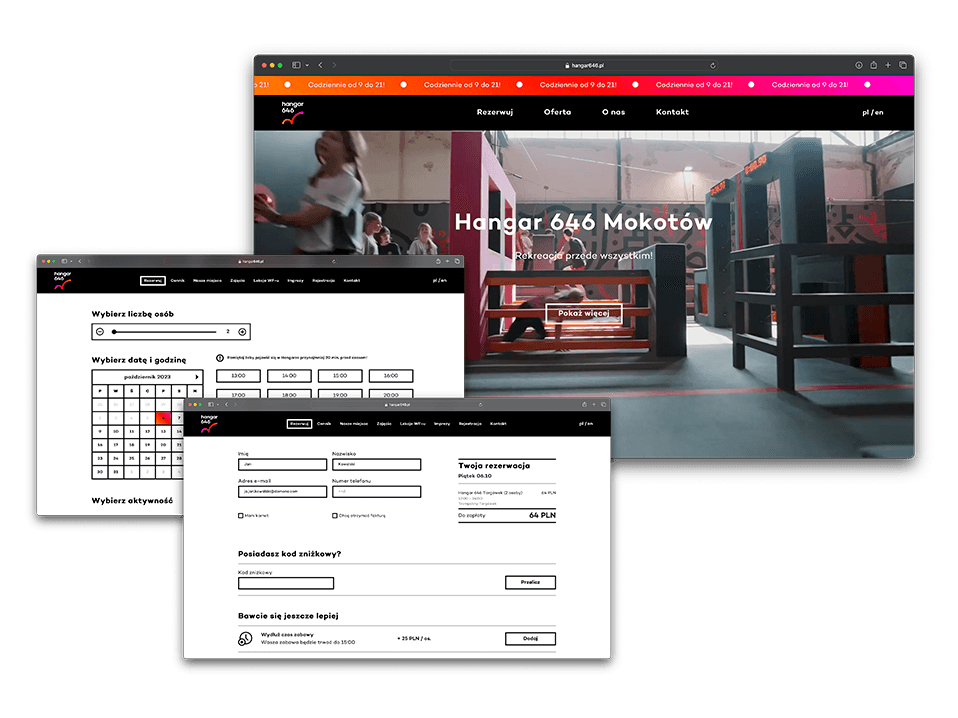Decrease number of people with the minus icon
The image size is (958, 718).
point(100,332)
